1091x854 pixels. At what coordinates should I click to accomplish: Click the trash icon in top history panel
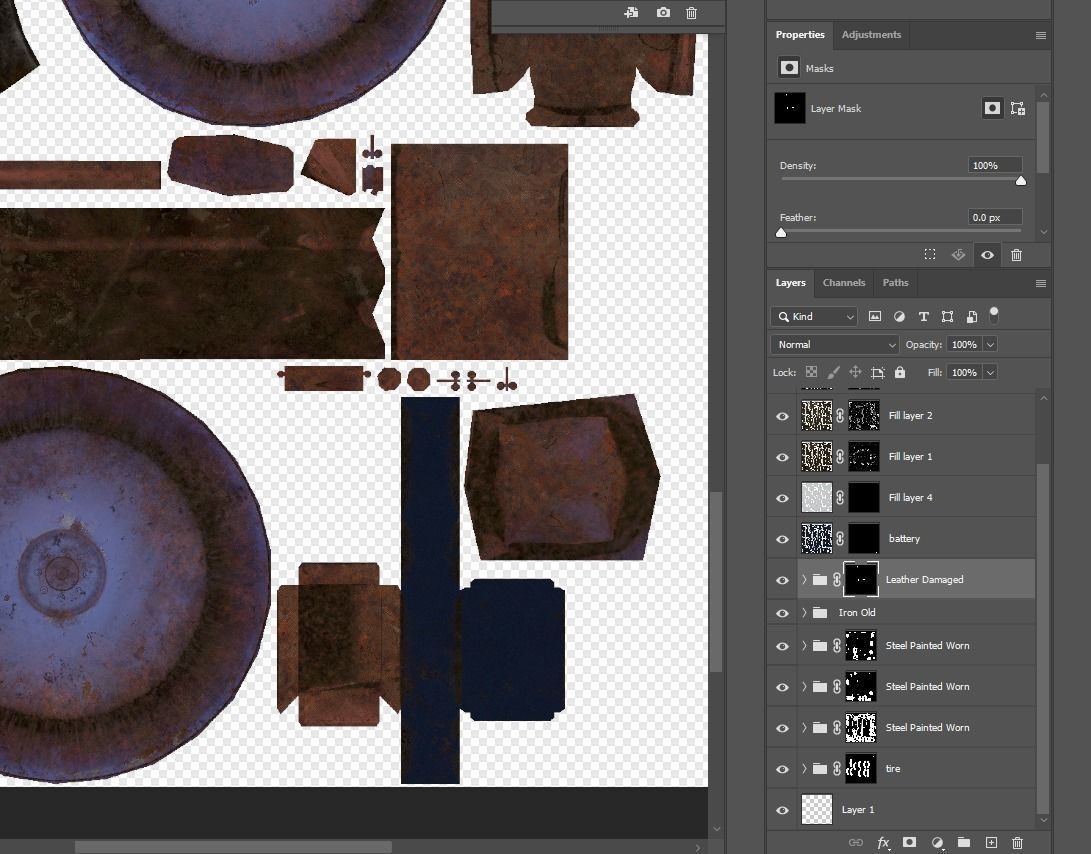pyautogui.click(x=691, y=13)
